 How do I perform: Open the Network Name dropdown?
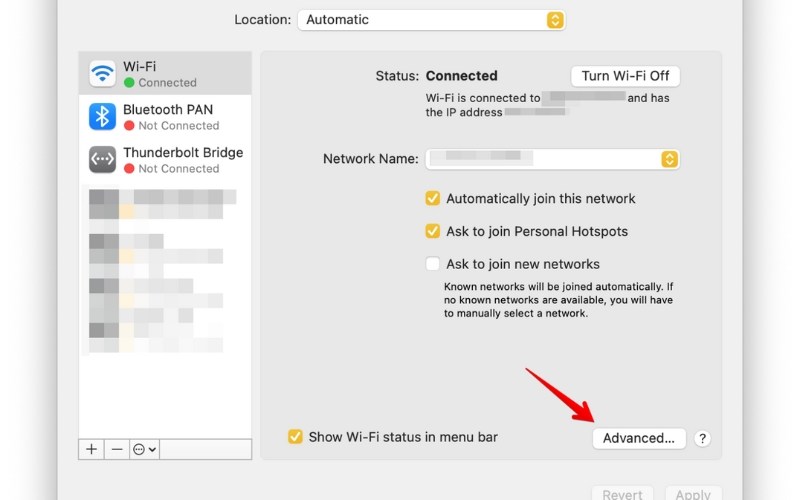coord(553,159)
